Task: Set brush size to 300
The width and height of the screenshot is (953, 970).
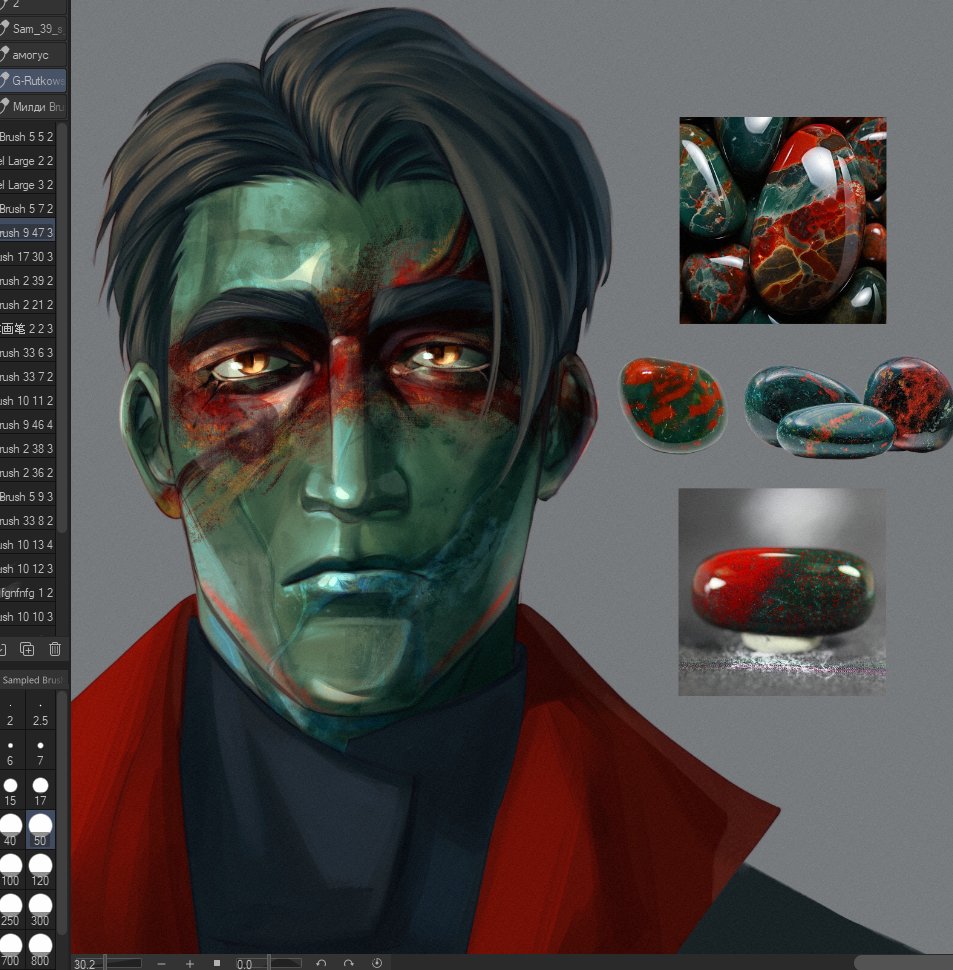Action: pyautogui.click(x=40, y=910)
